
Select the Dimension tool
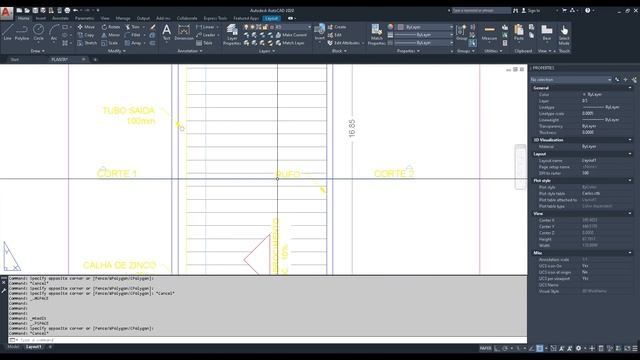coord(184,32)
